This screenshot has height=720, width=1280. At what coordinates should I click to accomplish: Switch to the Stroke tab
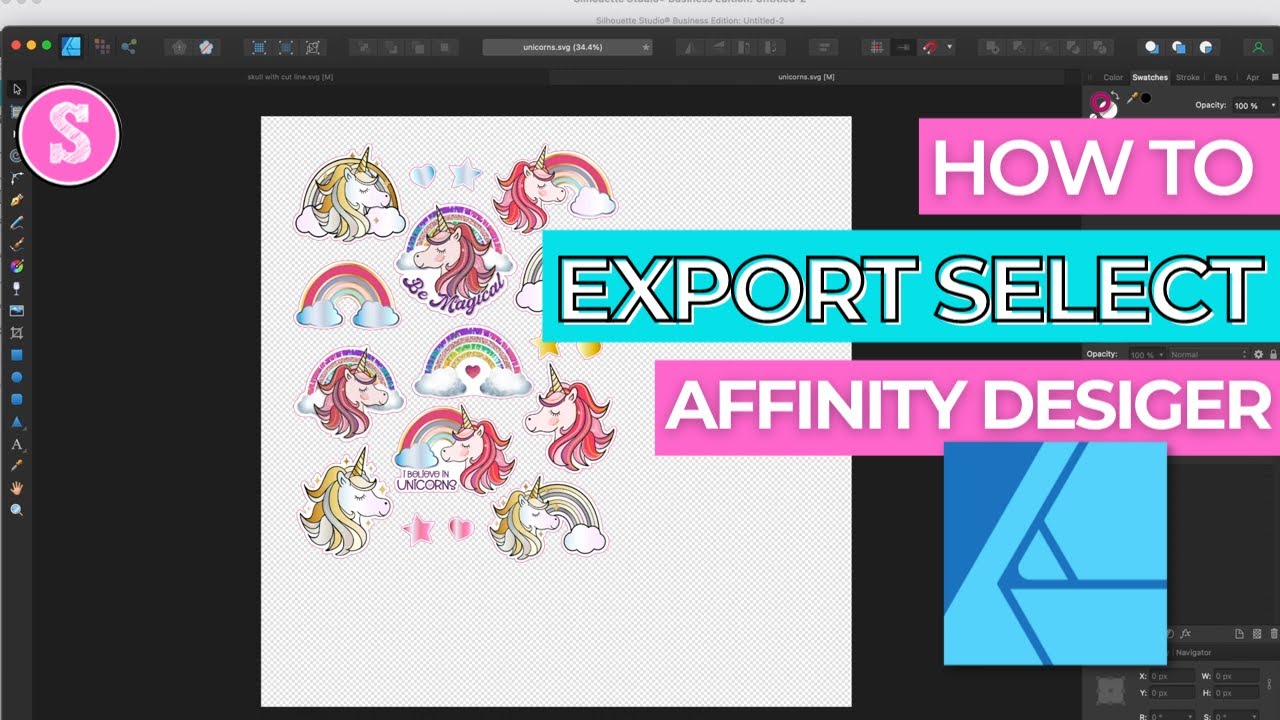[1188, 77]
